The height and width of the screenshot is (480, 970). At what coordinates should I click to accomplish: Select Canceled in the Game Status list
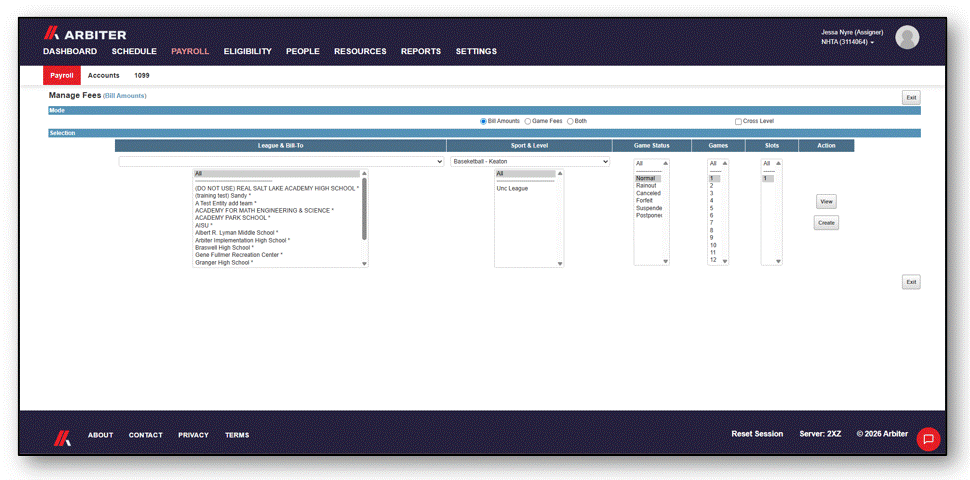point(648,193)
